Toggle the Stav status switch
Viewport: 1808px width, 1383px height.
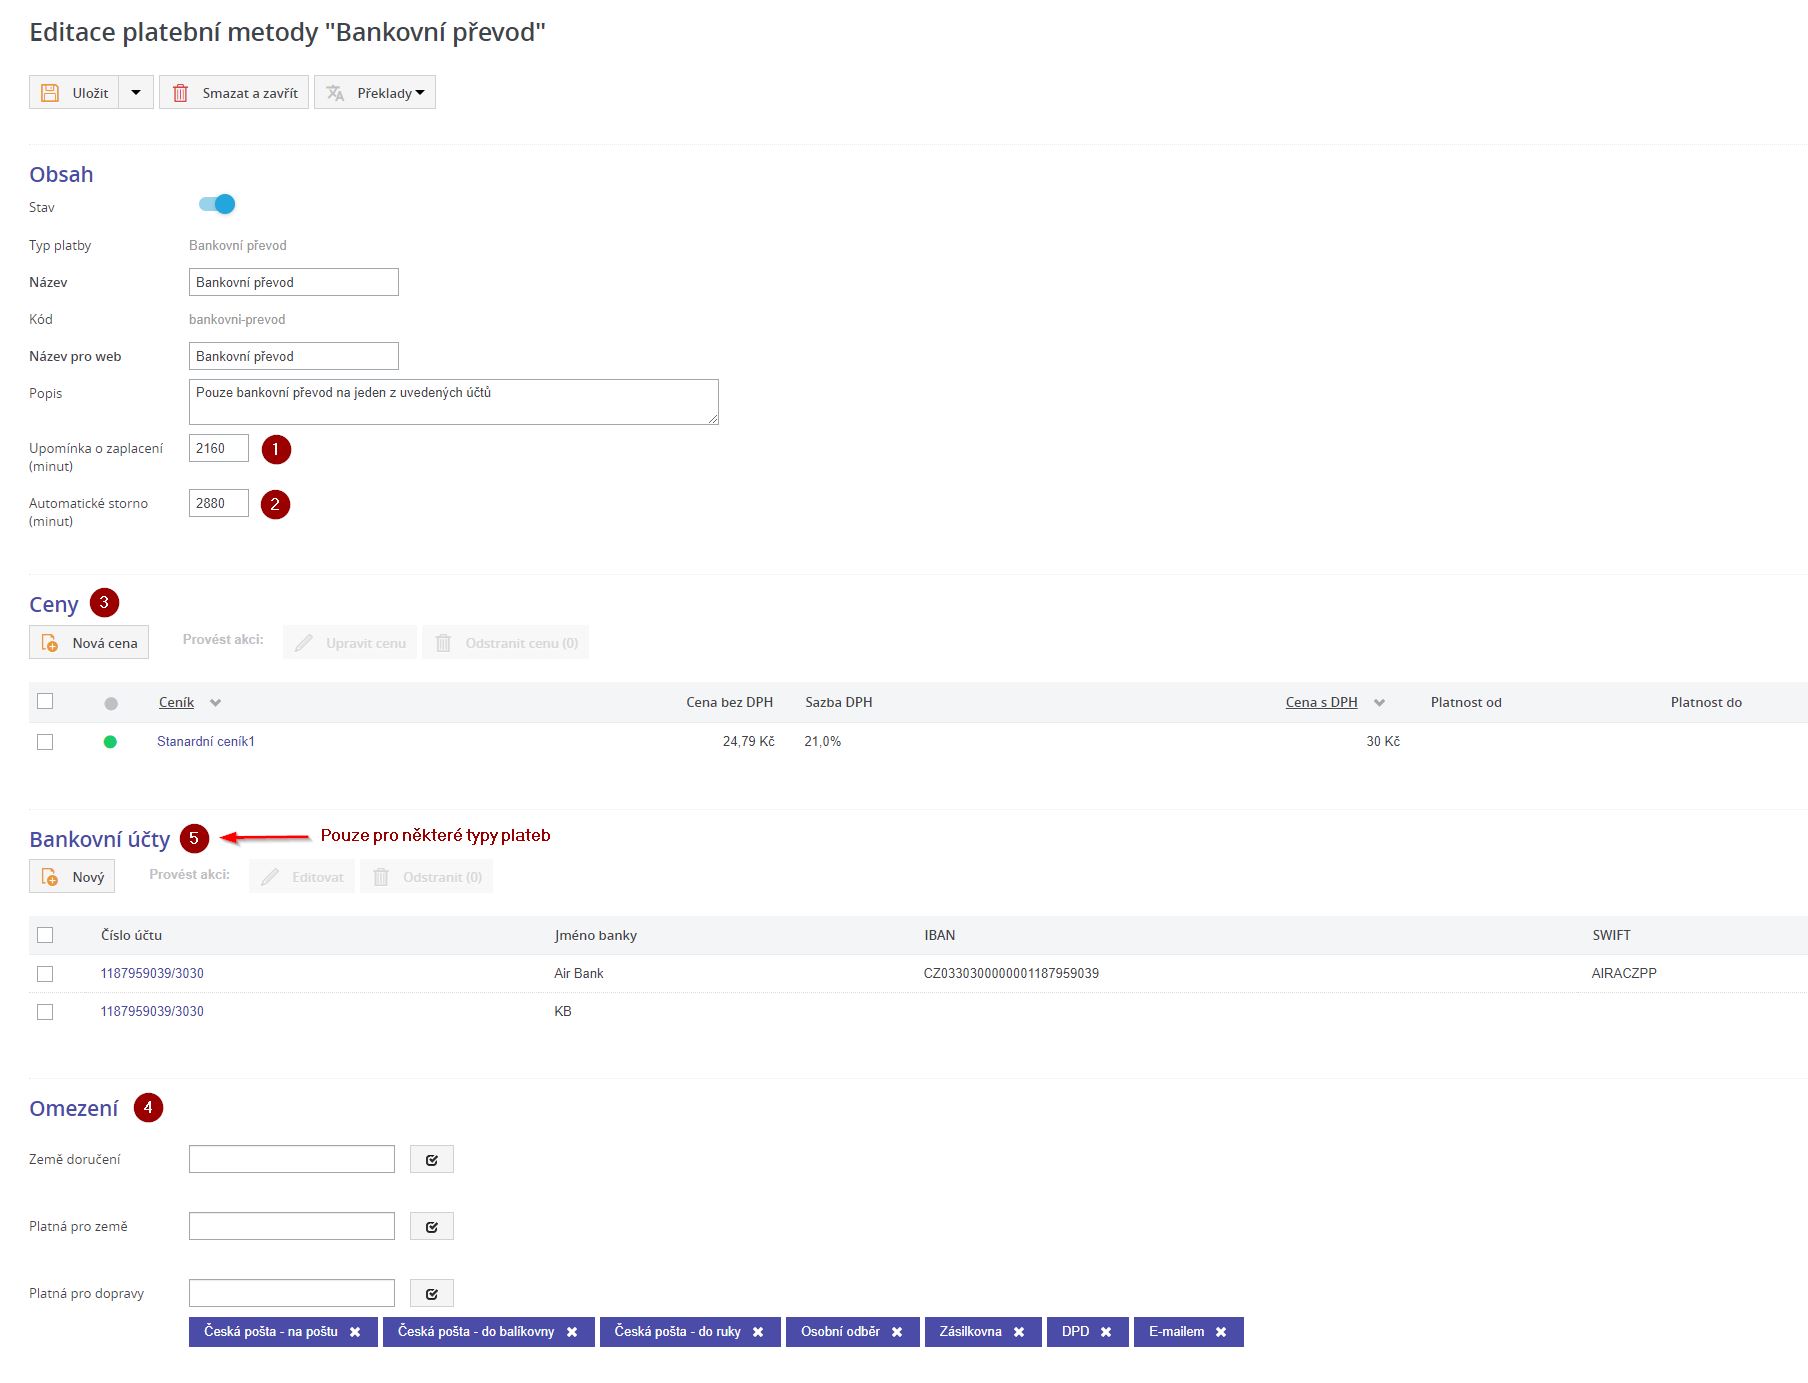coord(217,204)
